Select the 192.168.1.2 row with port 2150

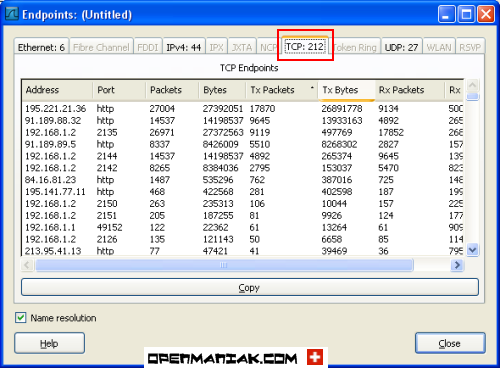[243, 204]
